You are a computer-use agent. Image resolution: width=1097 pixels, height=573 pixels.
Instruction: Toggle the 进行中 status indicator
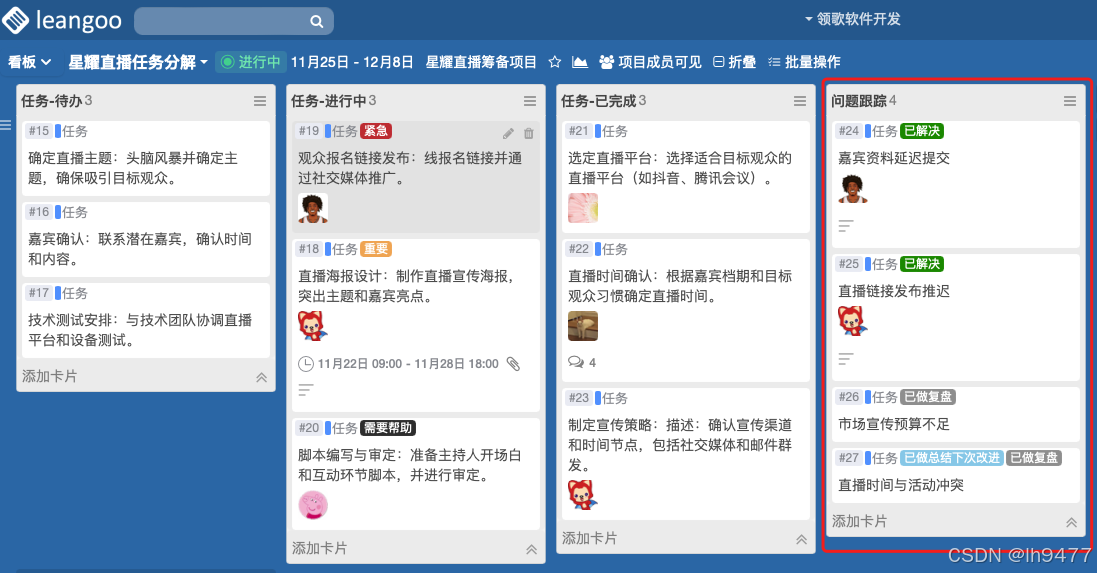pyautogui.click(x=251, y=62)
